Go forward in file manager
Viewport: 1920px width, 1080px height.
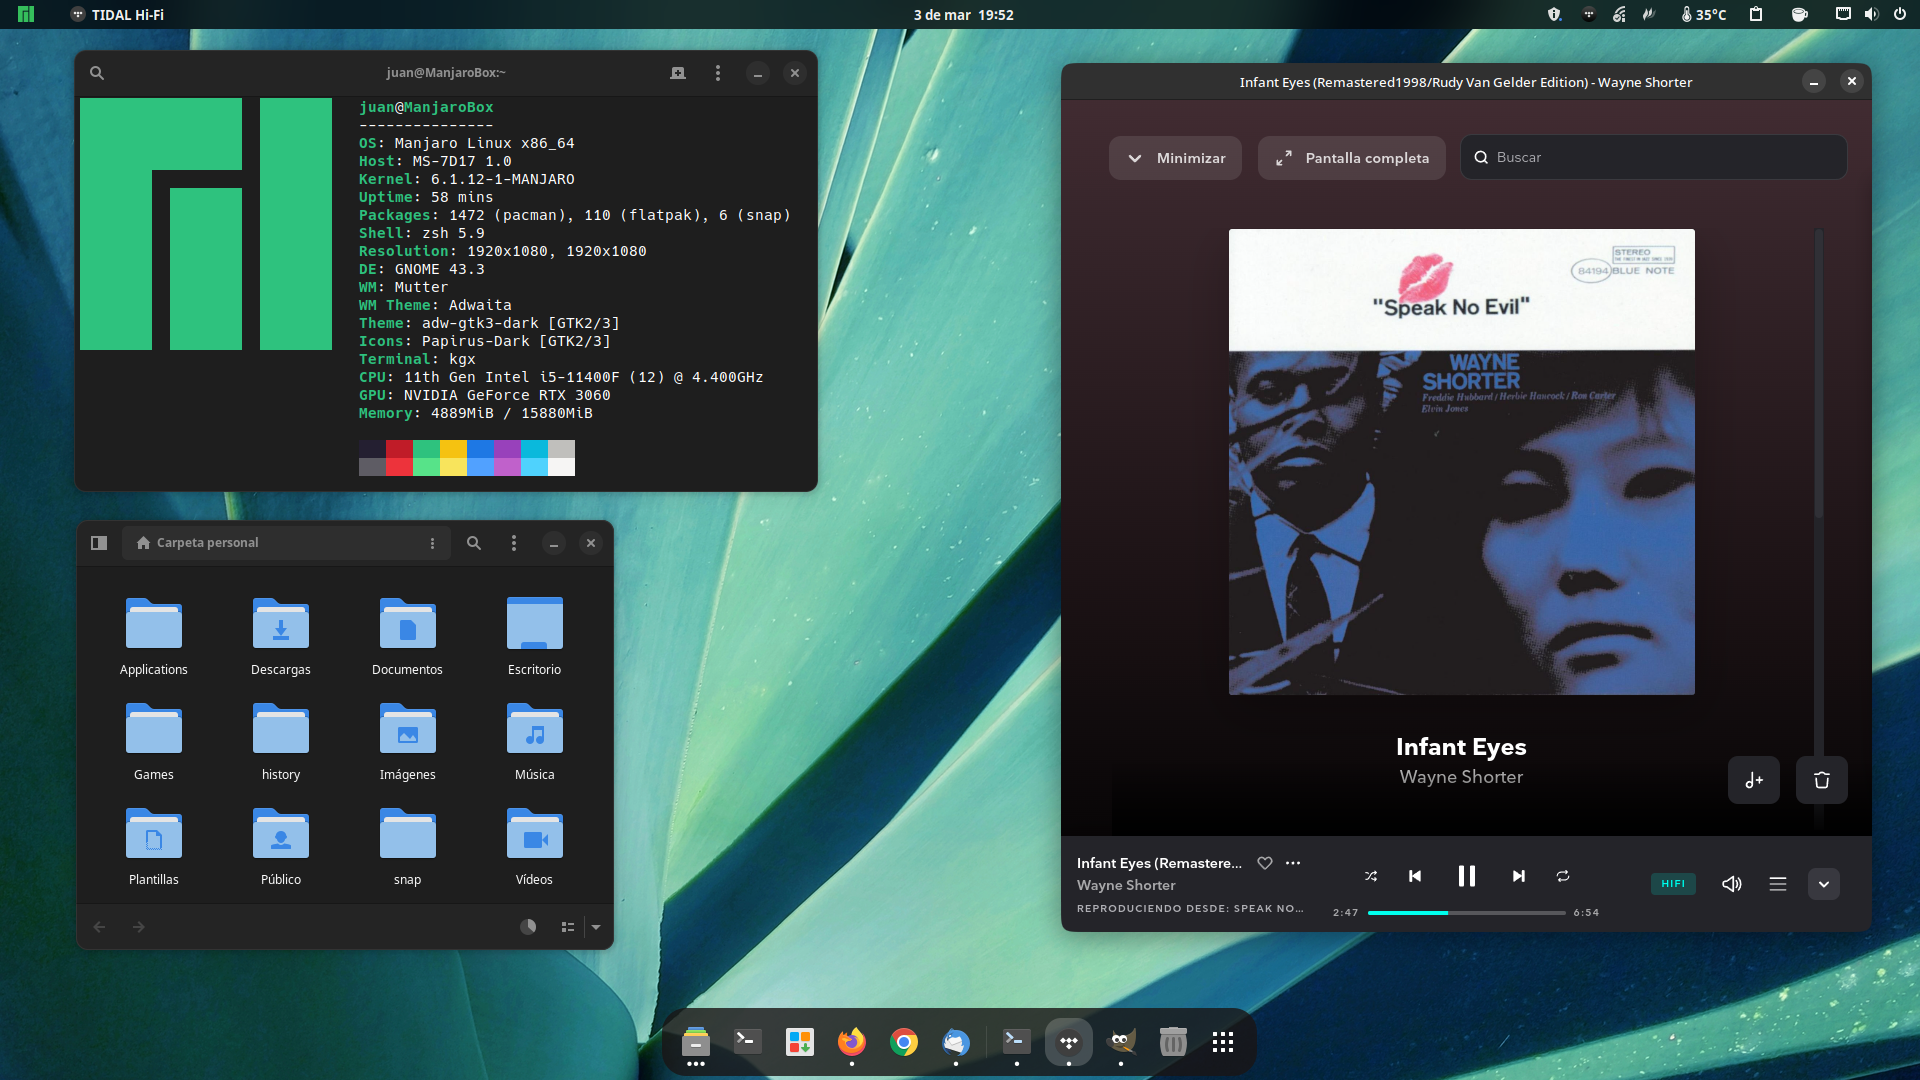click(x=139, y=927)
